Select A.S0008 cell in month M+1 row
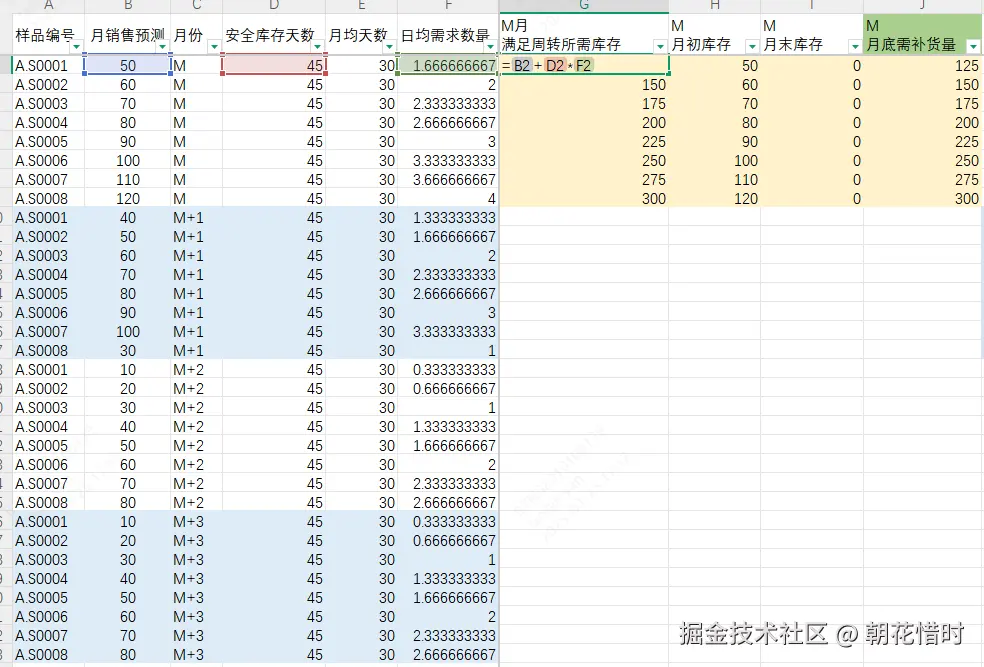This screenshot has height=667, width=984. (48, 351)
